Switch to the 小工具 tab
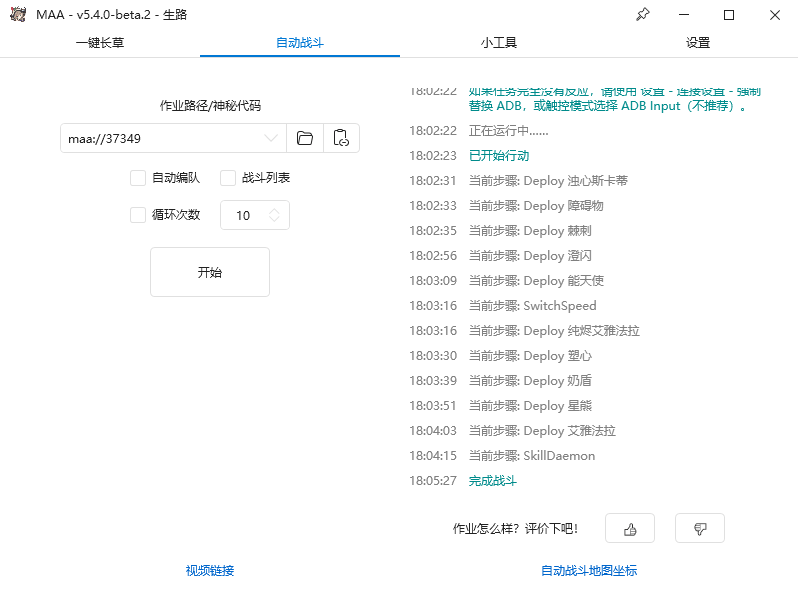This screenshot has width=798, height=598. pos(498,43)
